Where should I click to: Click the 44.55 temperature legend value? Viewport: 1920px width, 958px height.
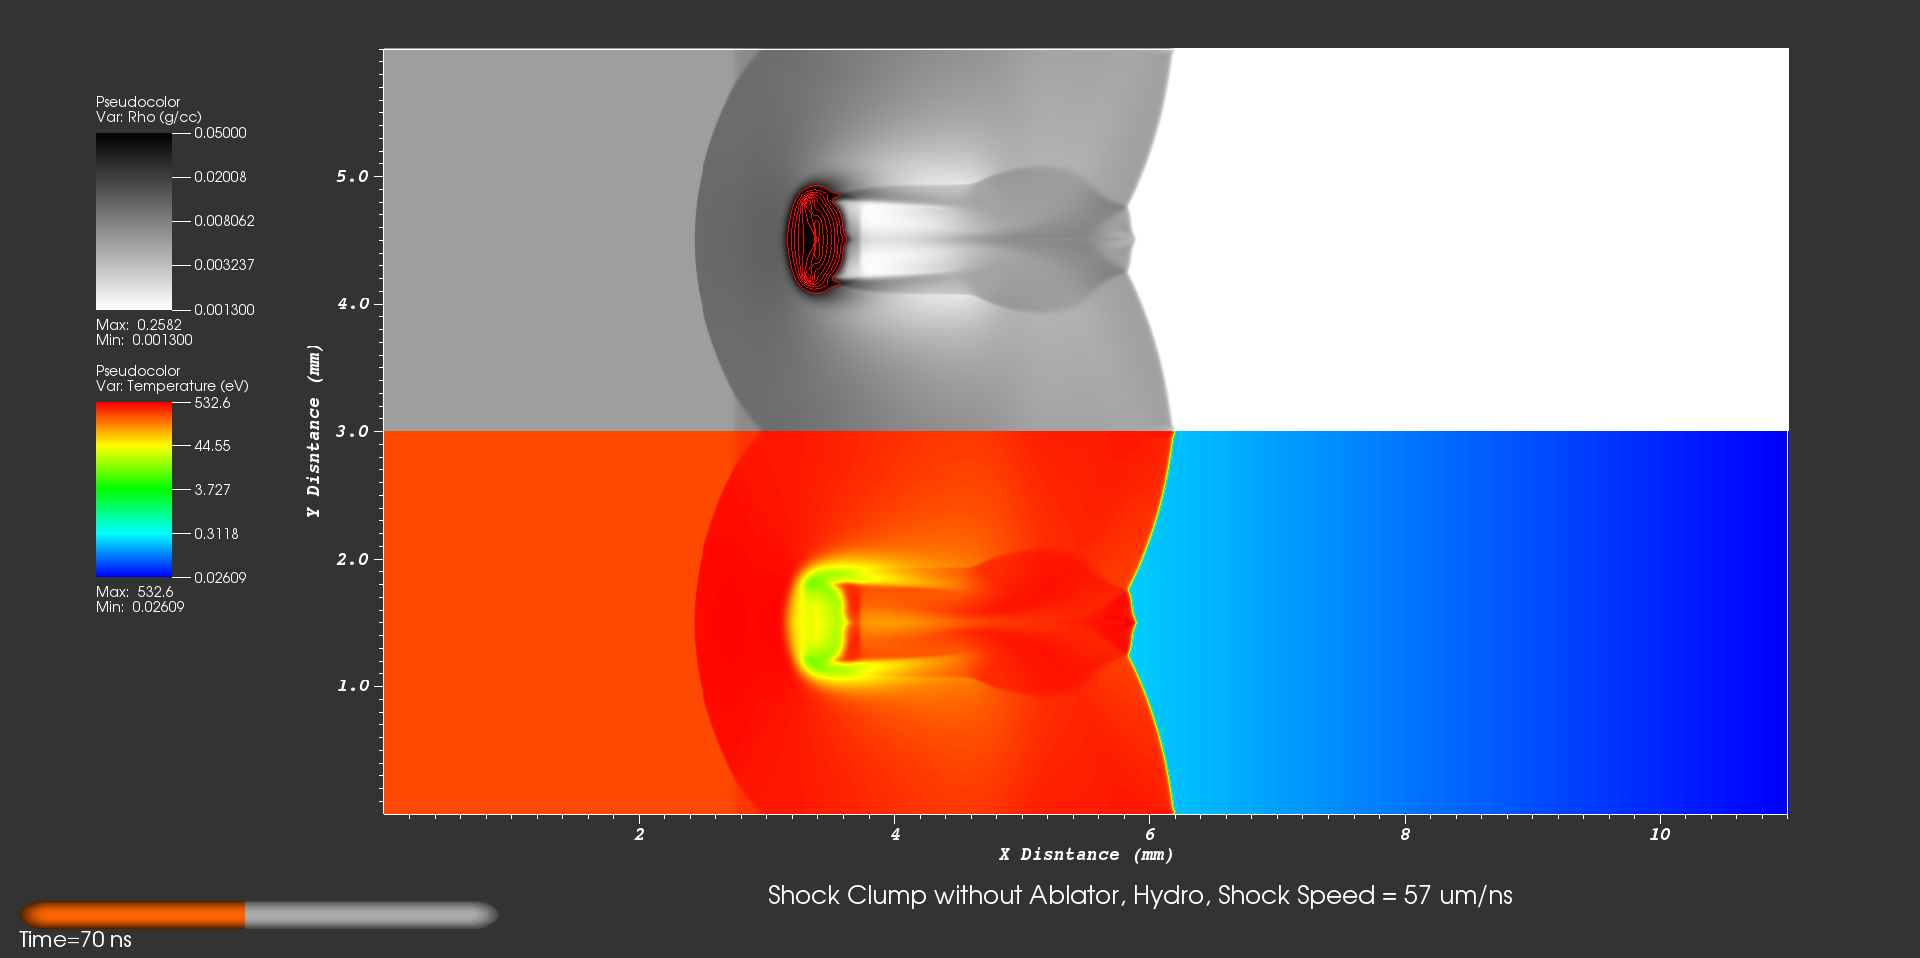pyautogui.click(x=212, y=446)
